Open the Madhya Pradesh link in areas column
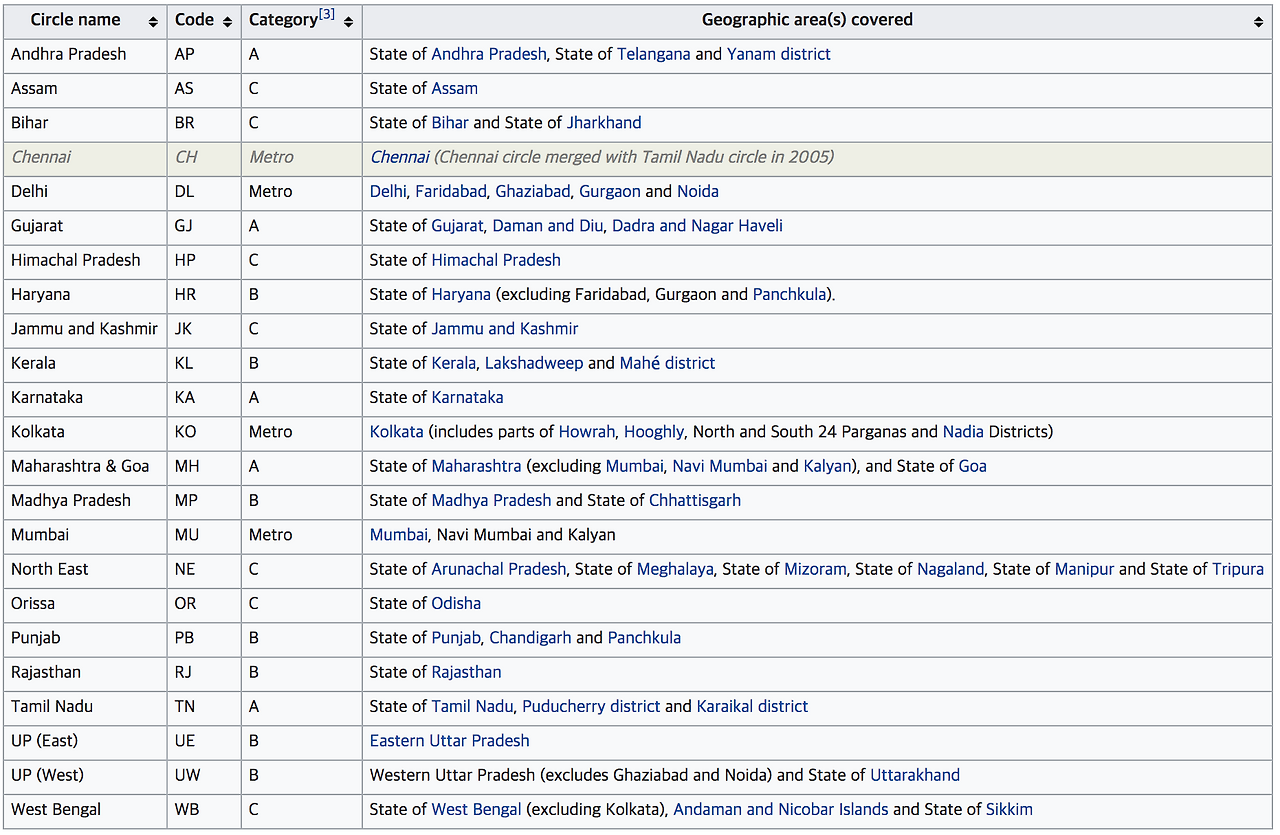Screen dimensions: 1280x835 point(492,500)
